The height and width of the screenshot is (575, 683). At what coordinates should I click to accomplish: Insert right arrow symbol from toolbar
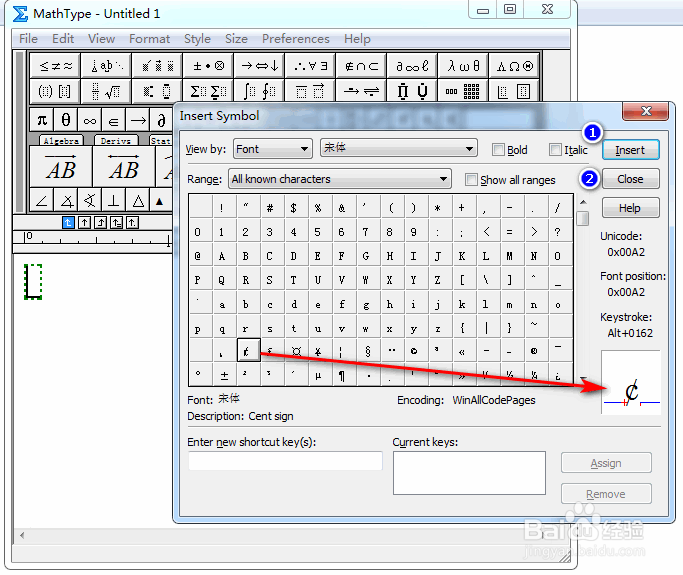pos(138,120)
